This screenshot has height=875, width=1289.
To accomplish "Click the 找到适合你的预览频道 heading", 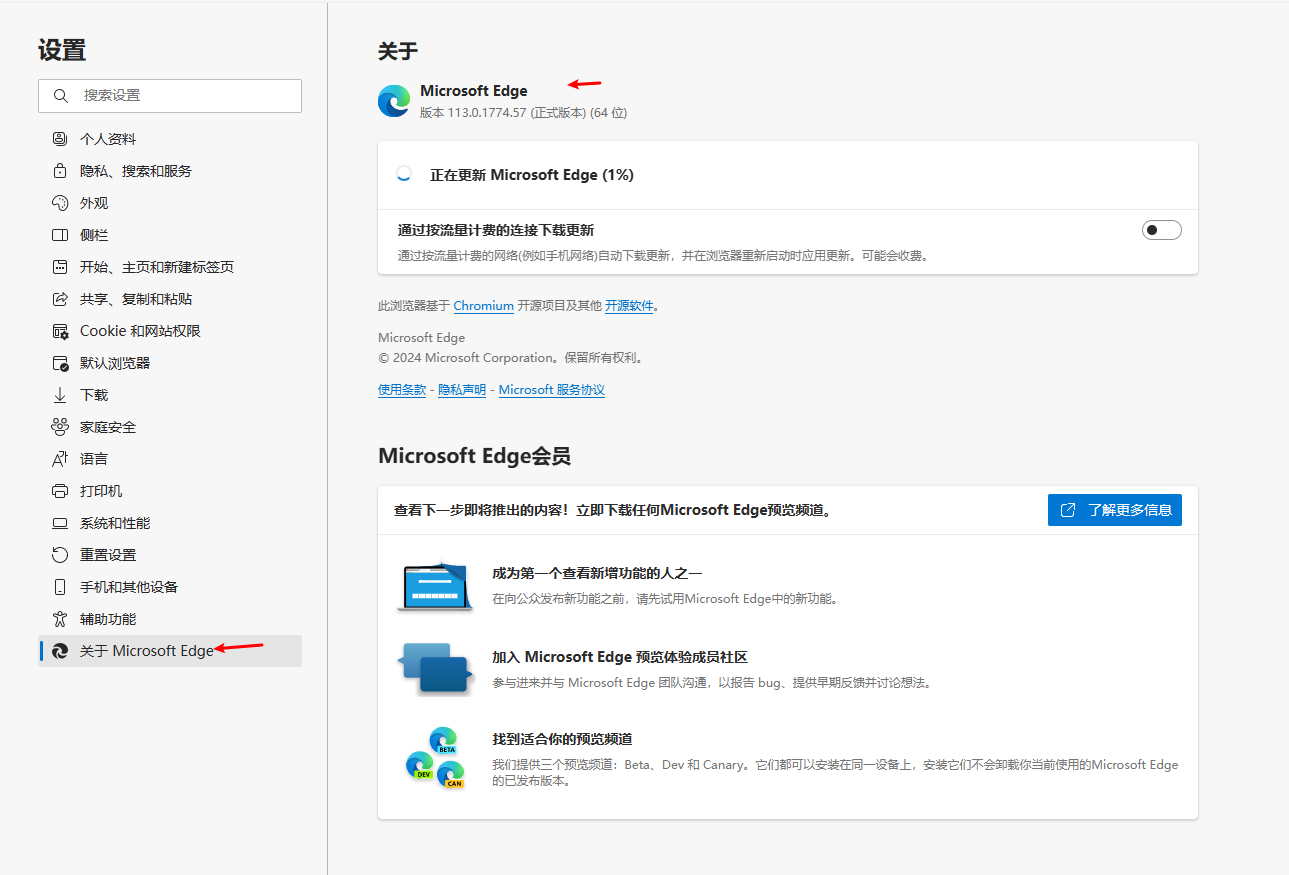I will click(x=562, y=740).
